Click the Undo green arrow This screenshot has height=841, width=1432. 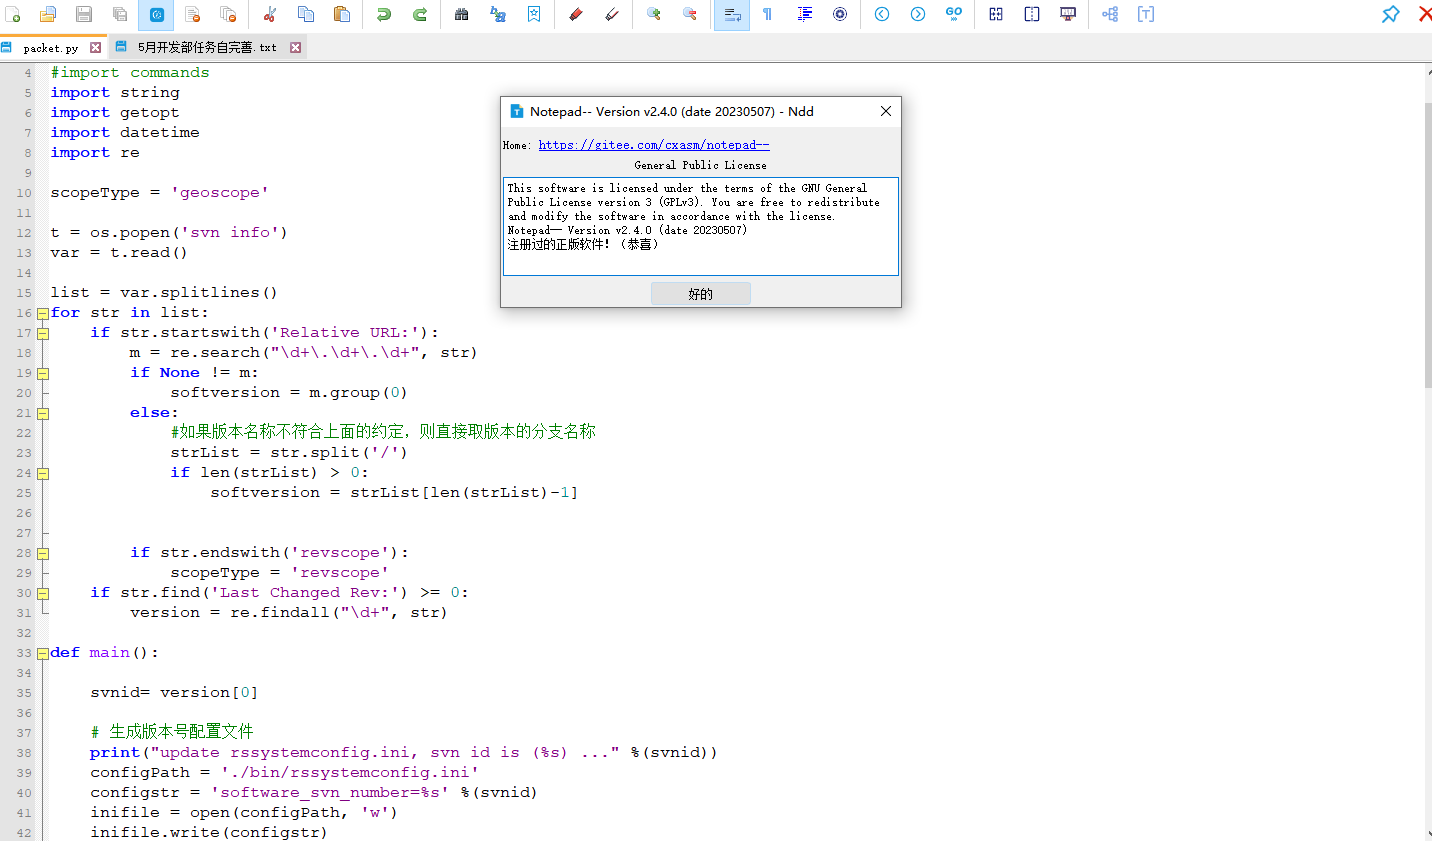pyautogui.click(x=384, y=14)
